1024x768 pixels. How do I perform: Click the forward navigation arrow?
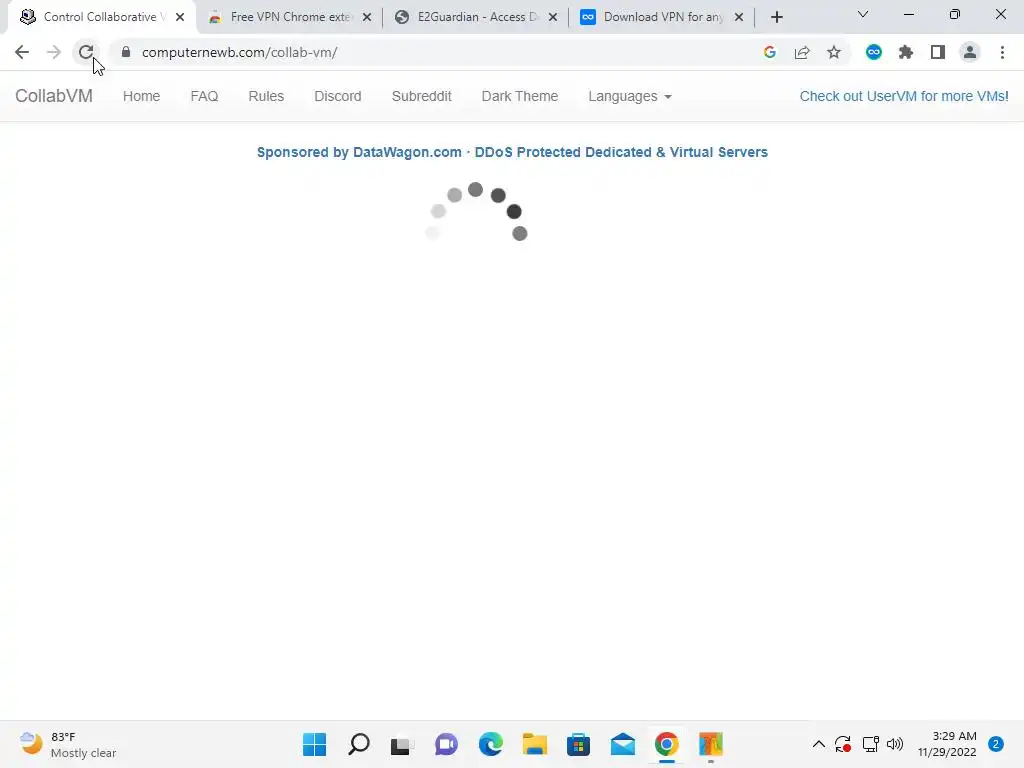click(54, 52)
